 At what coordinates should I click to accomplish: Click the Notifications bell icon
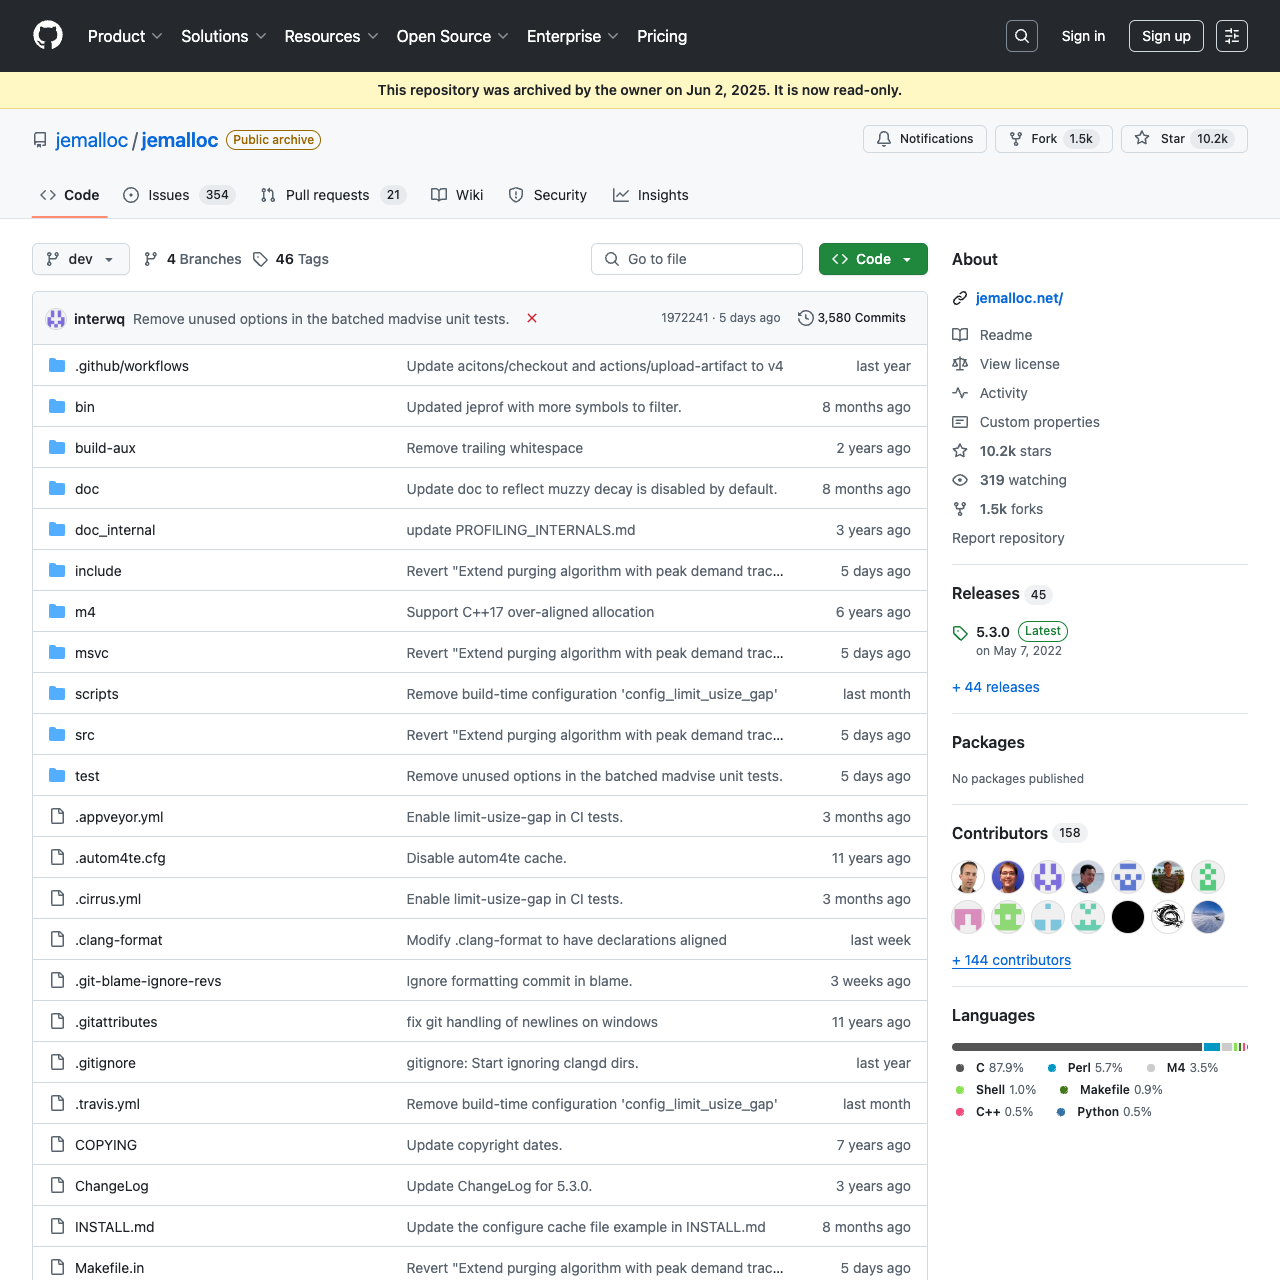(x=884, y=139)
